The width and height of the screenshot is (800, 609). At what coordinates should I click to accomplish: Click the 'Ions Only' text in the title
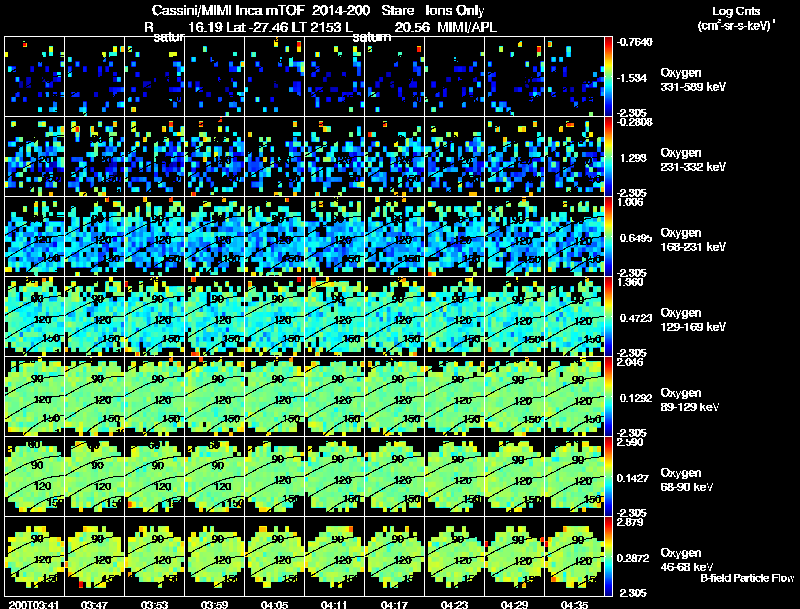coord(455,11)
